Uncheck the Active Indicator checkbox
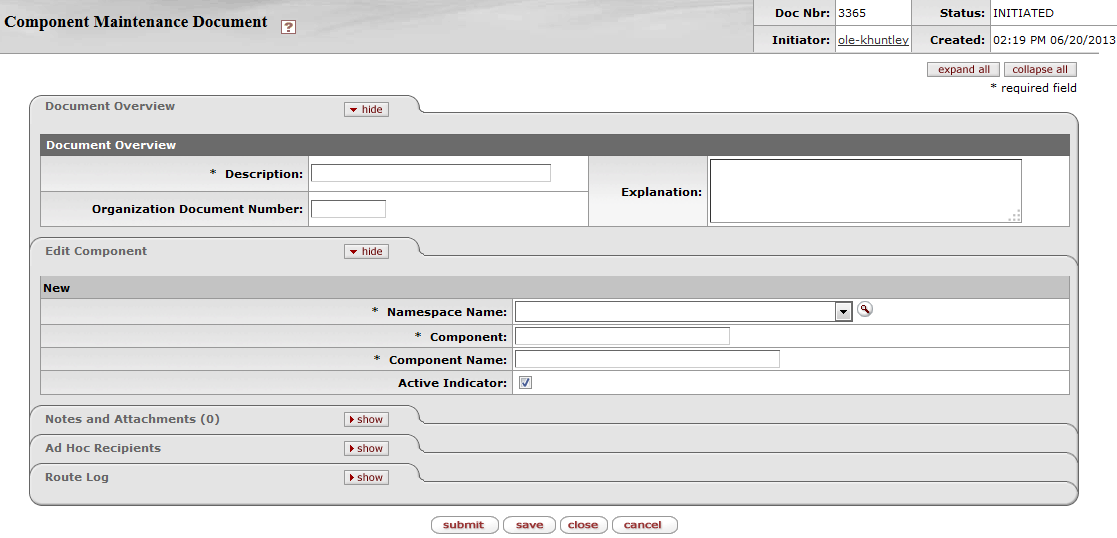This screenshot has width=1117, height=538. click(525, 383)
